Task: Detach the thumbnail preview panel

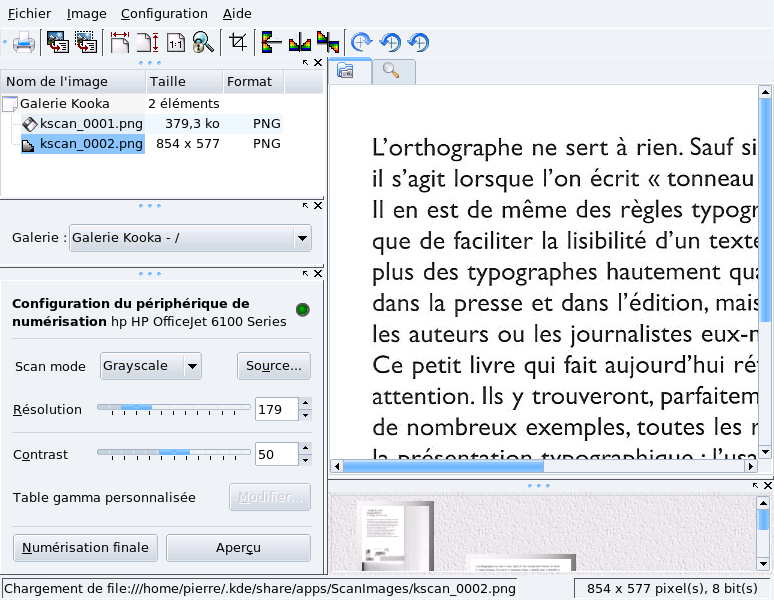Action: (755, 486)
